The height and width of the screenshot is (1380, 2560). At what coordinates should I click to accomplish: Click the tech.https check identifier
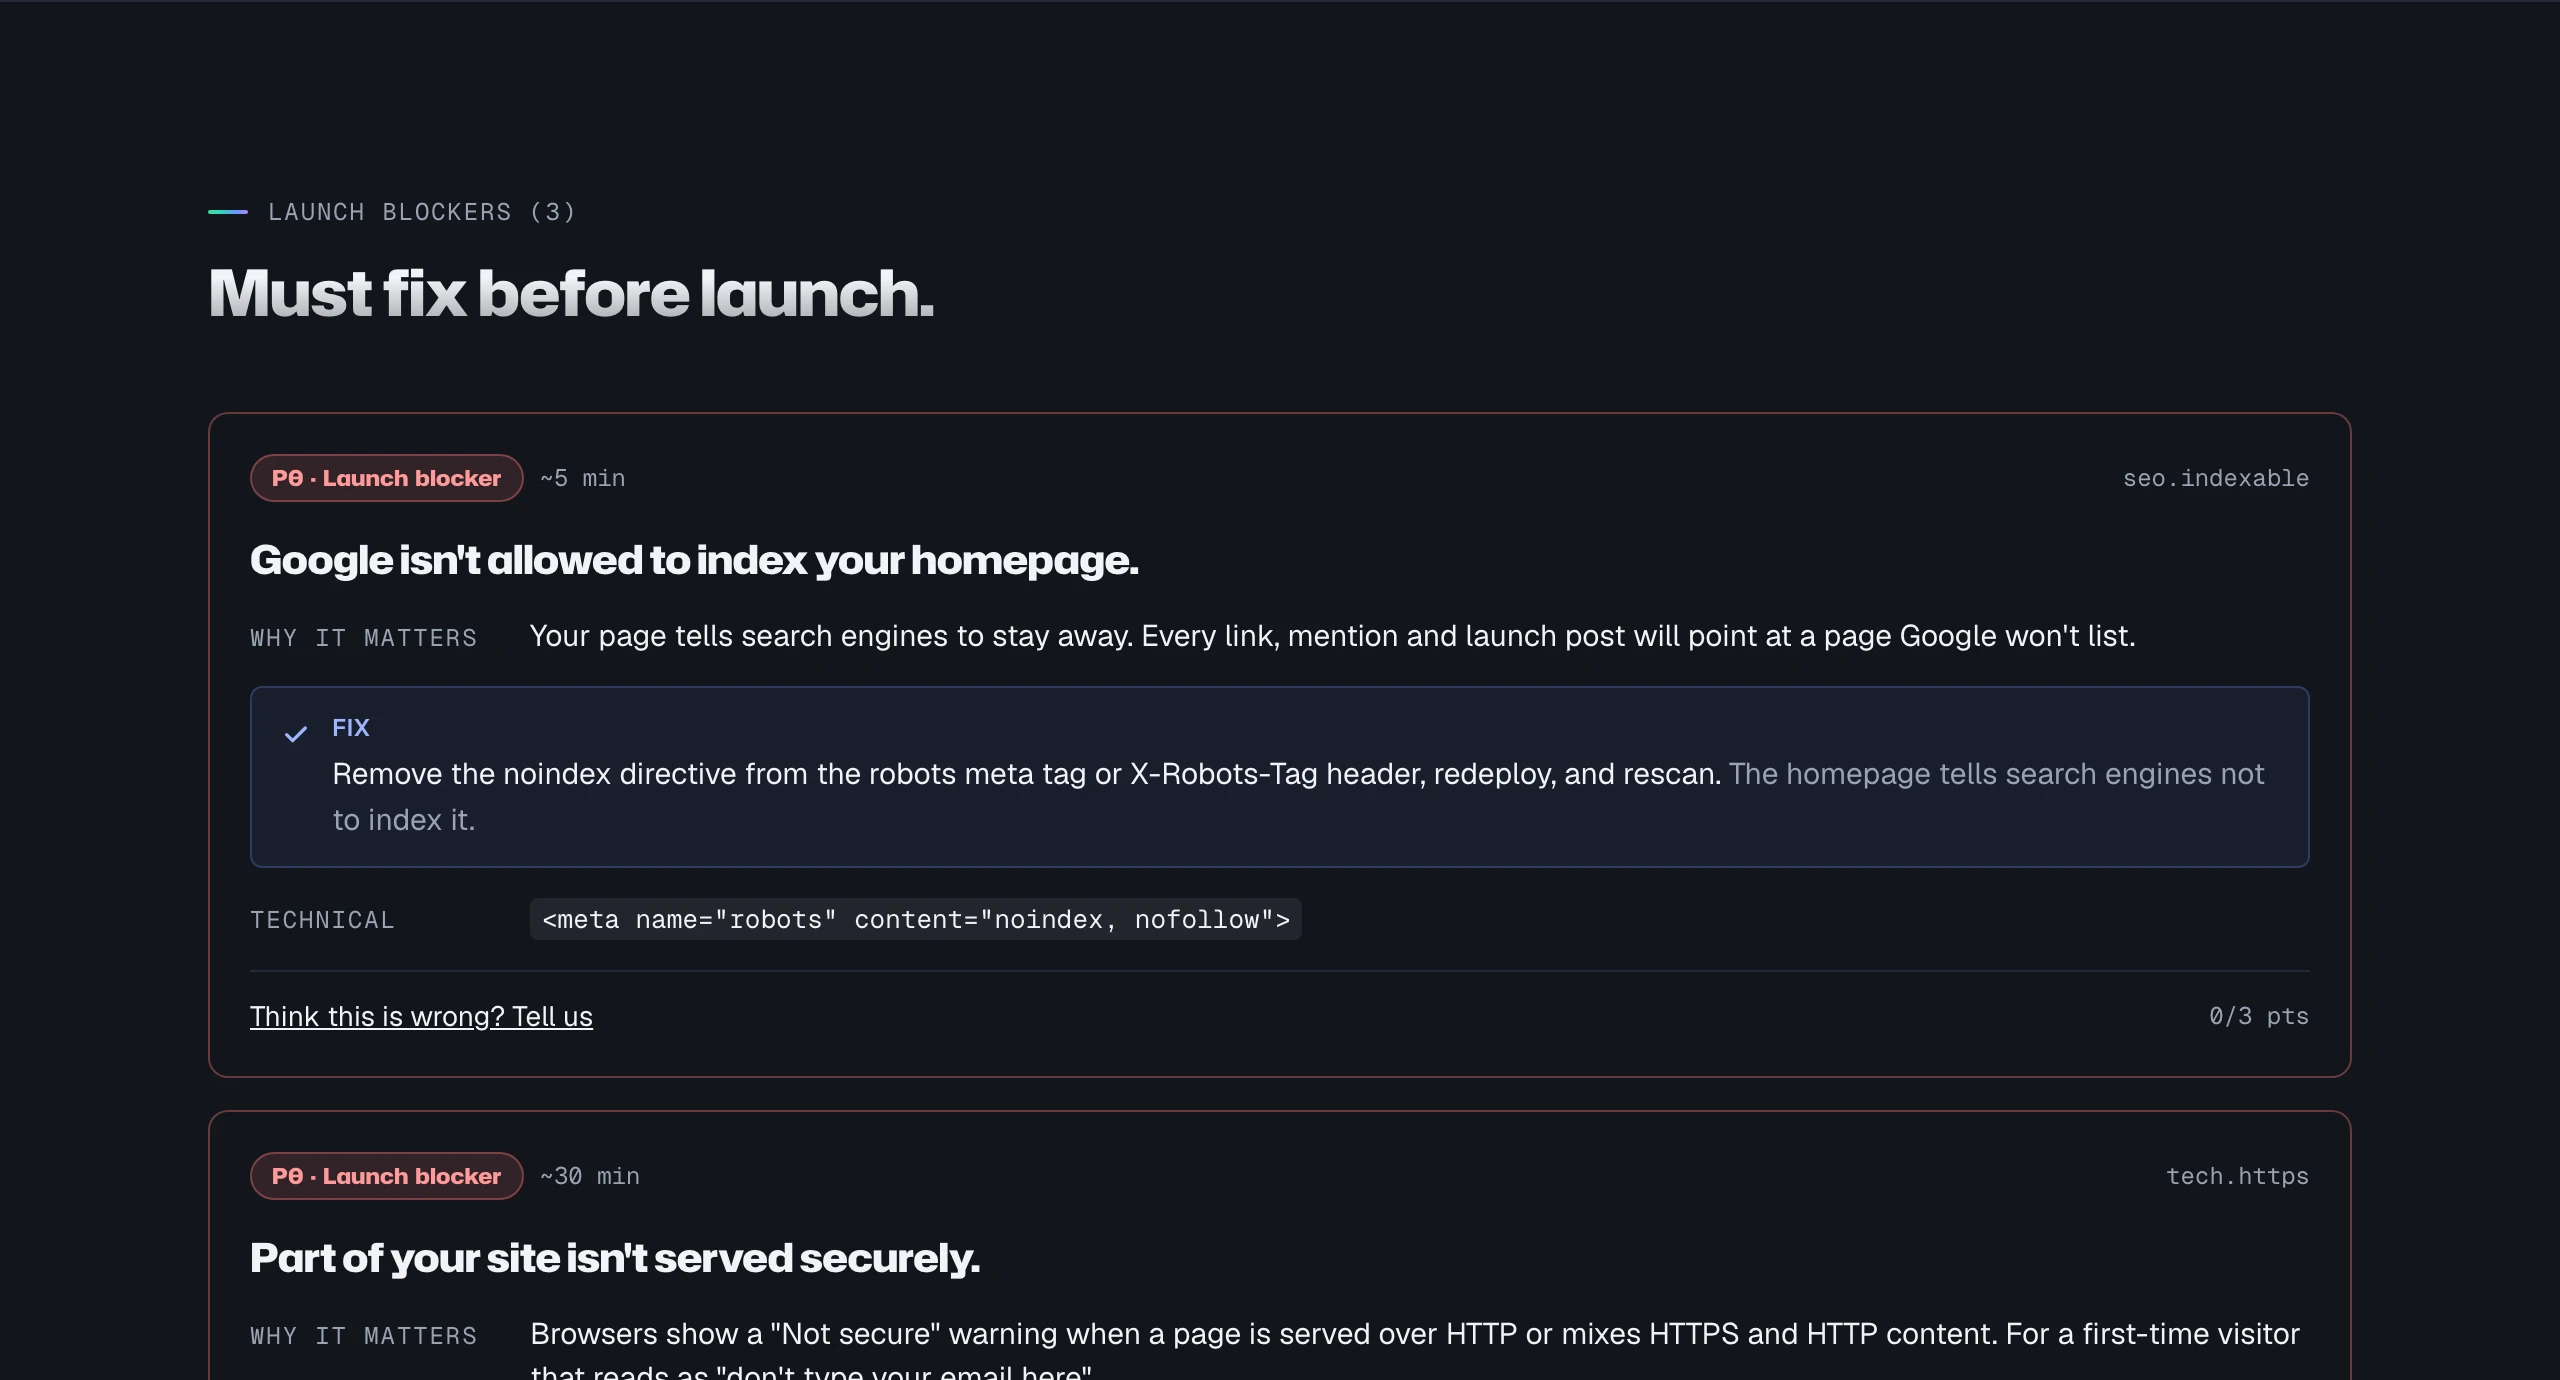[2237, 1176]
